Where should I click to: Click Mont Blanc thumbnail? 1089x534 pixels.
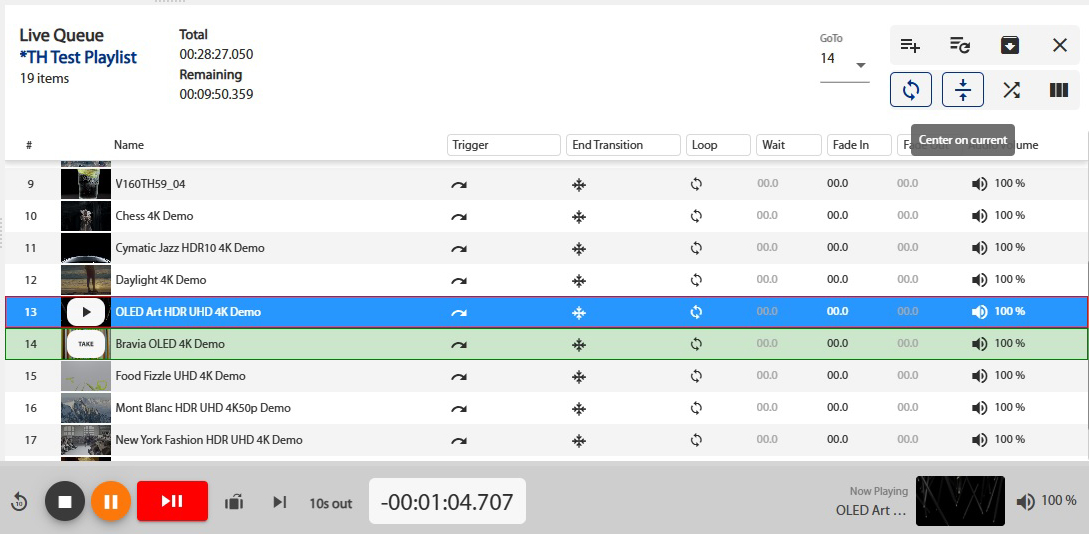(x=86, y=408)
